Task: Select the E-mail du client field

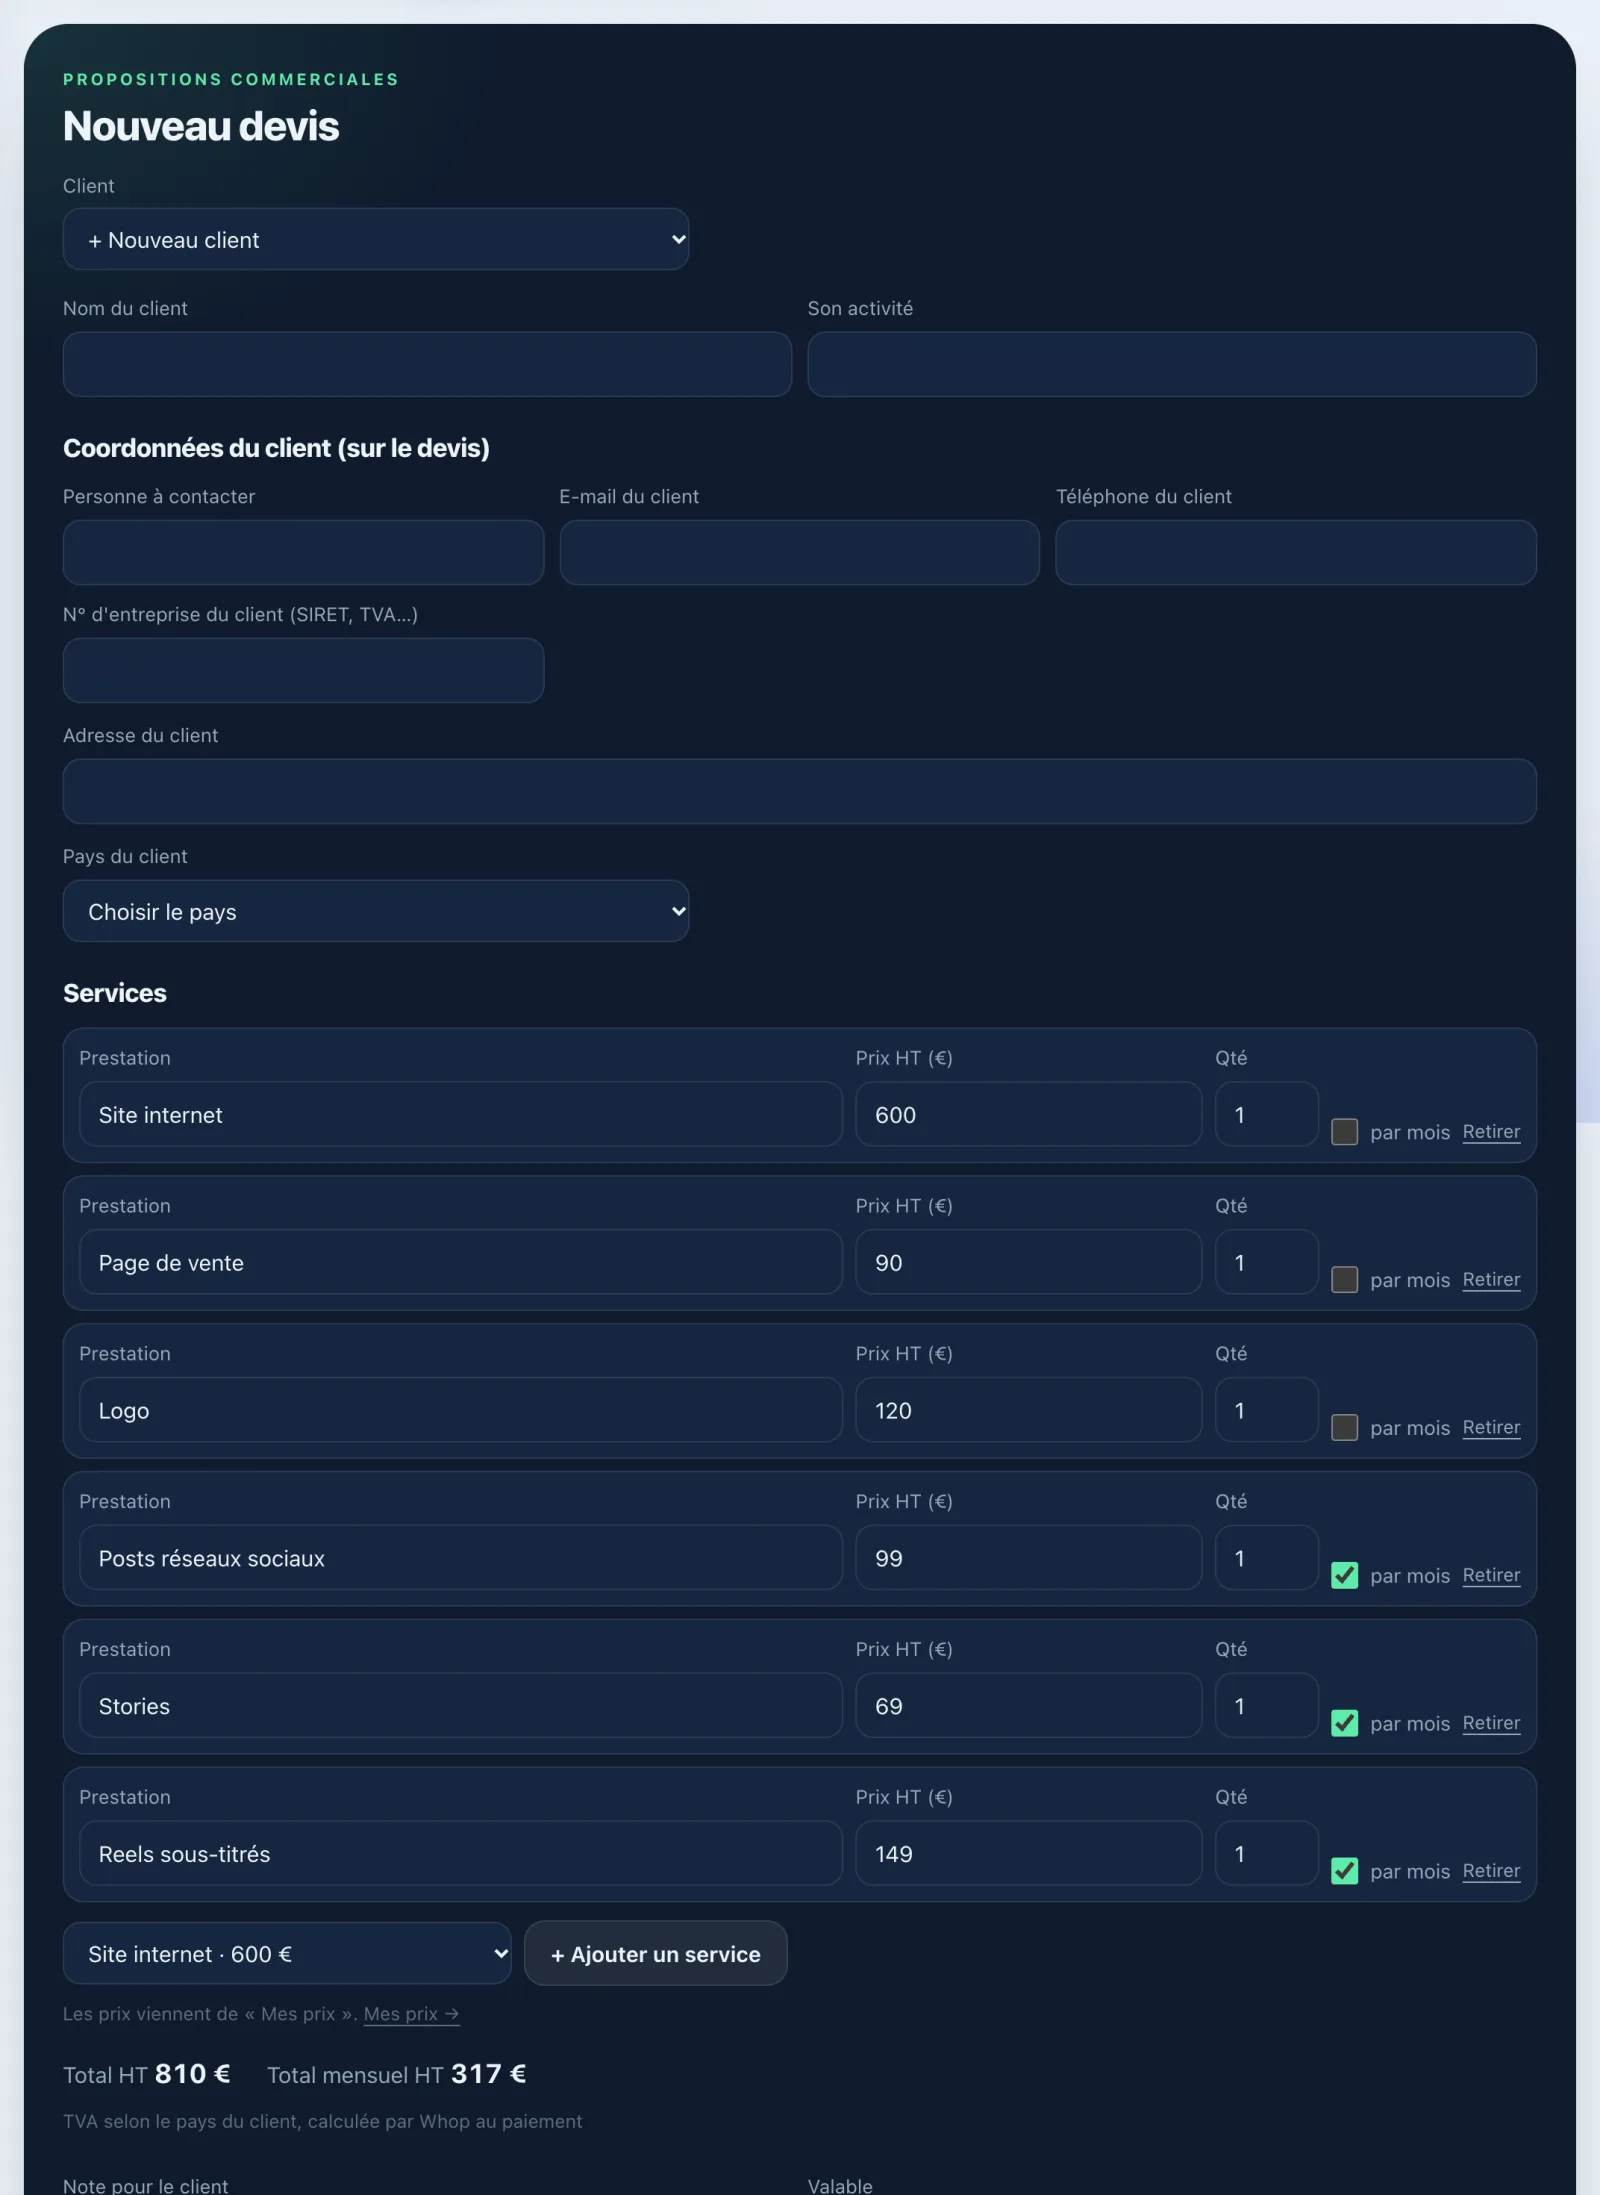Action: point(800,552)
